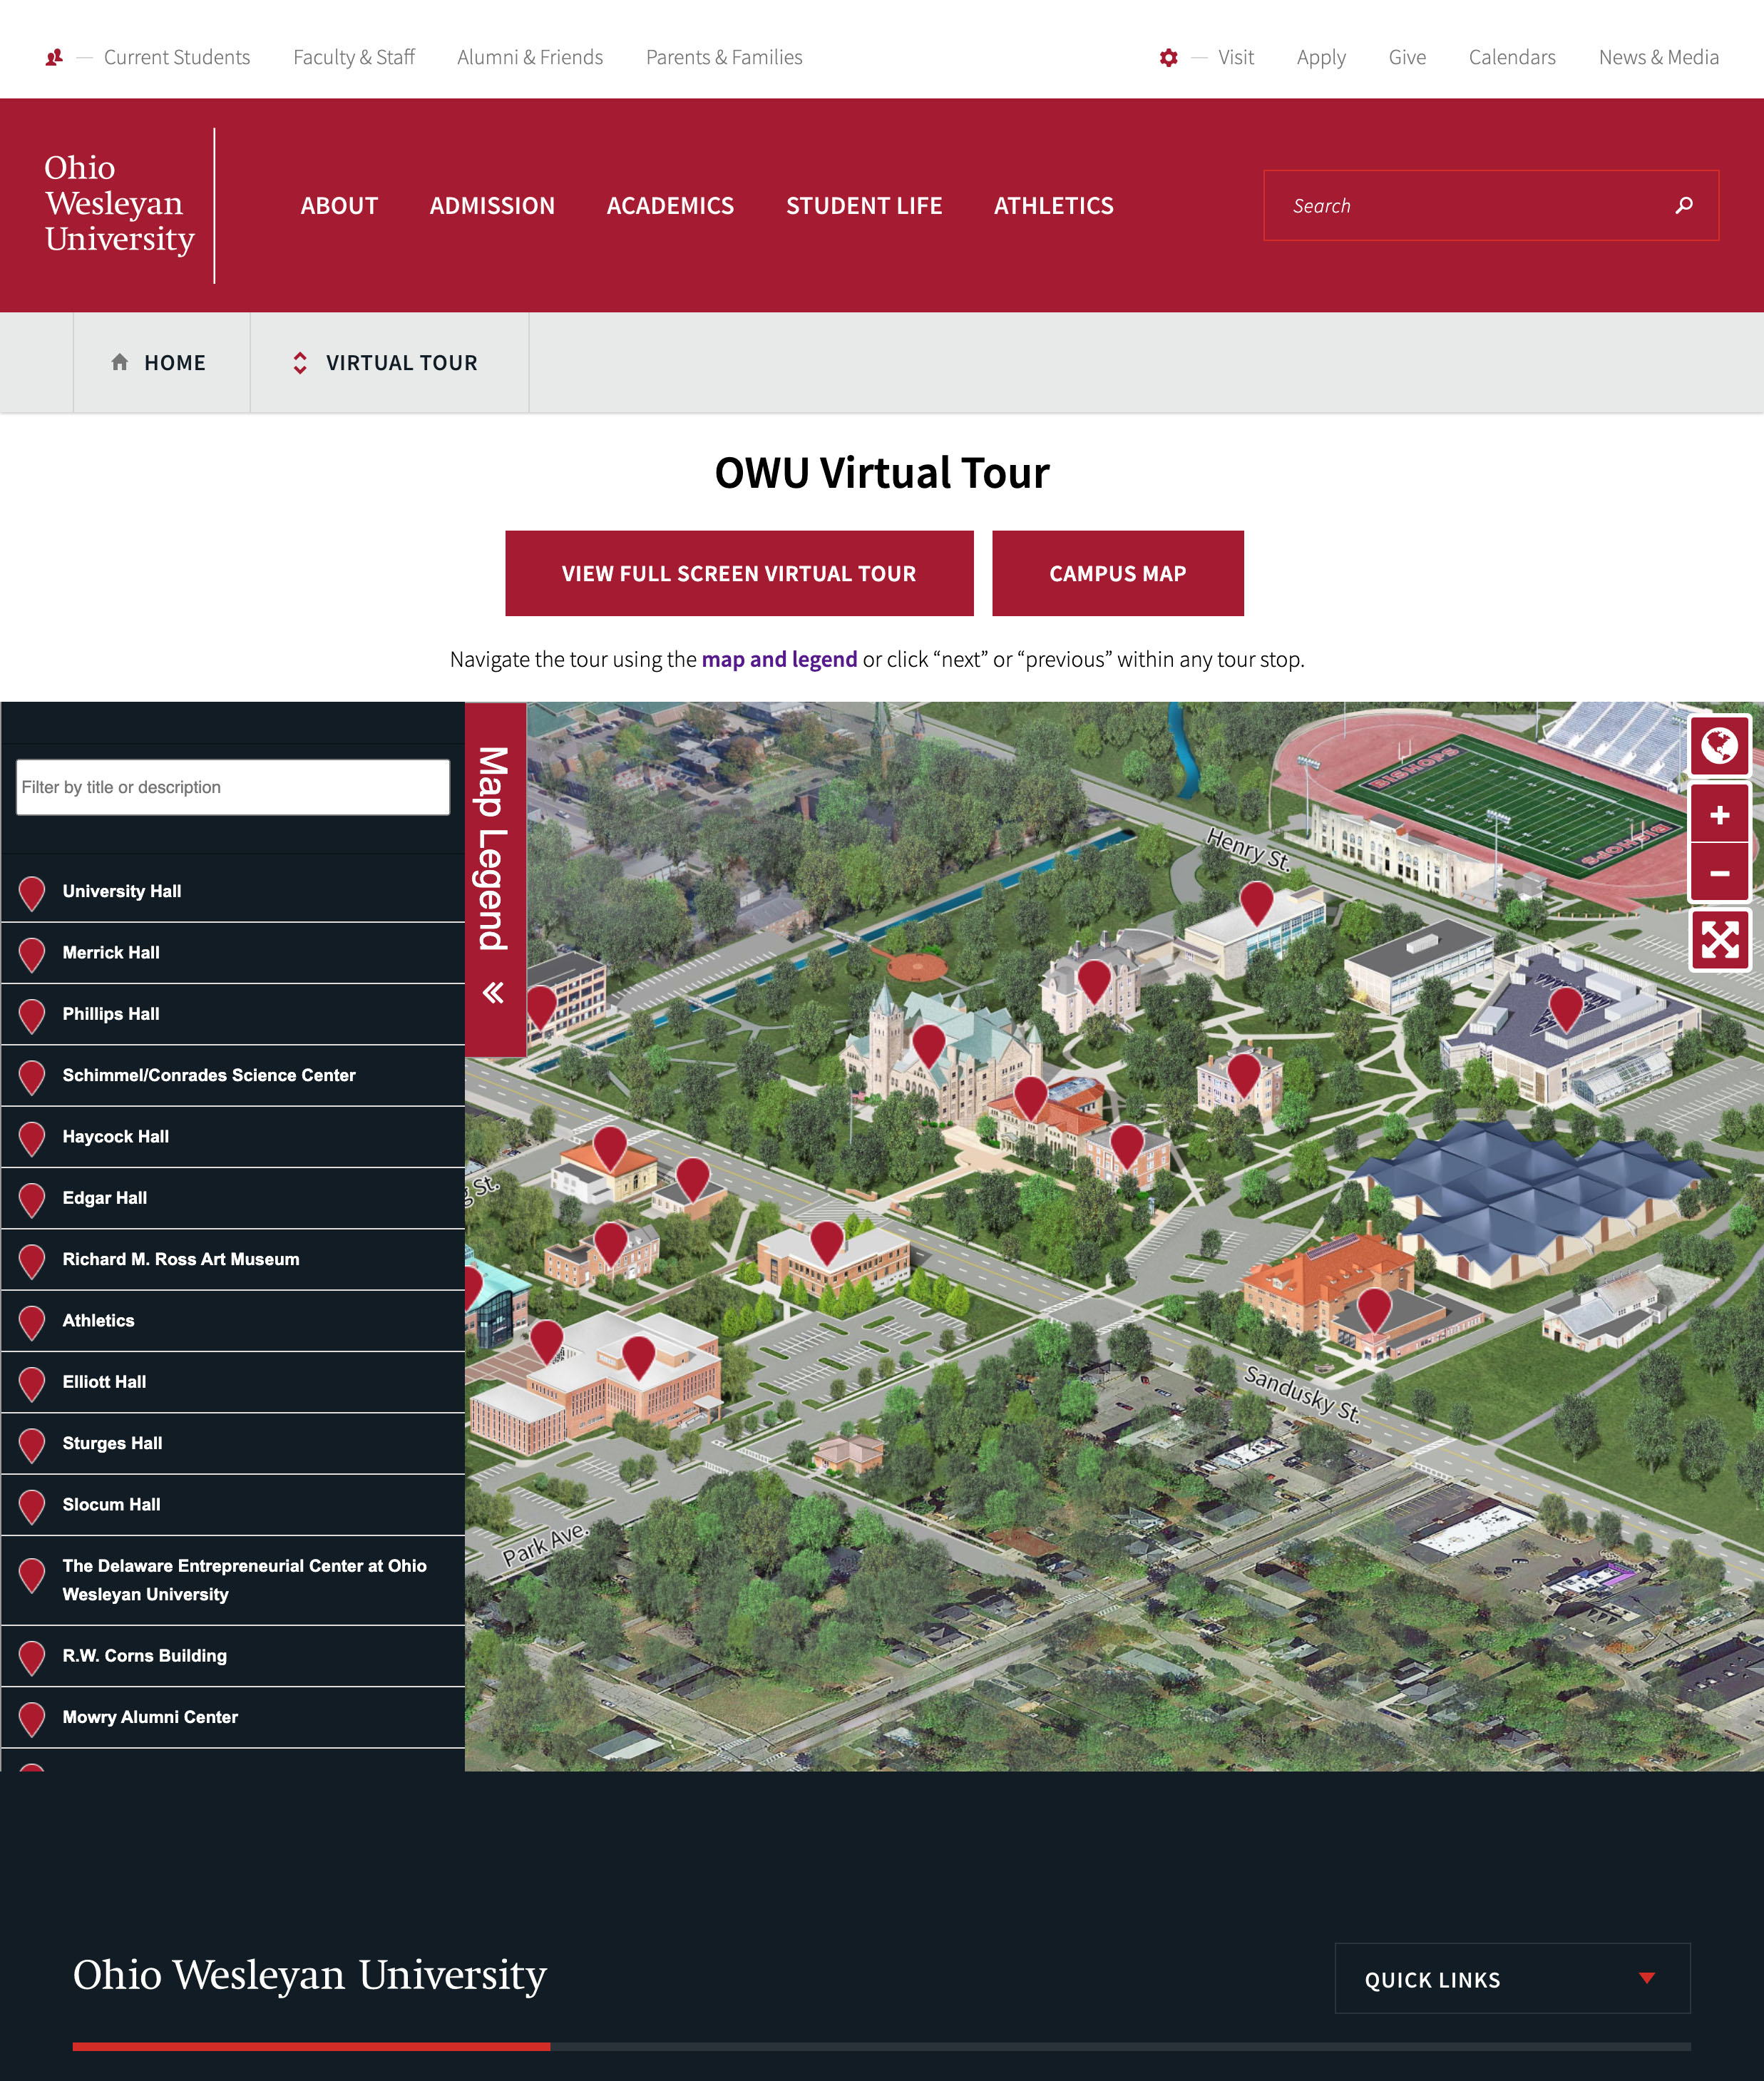Open the Admission navigation menu
Screen dimensions: 1764x2081
point(493,206)
